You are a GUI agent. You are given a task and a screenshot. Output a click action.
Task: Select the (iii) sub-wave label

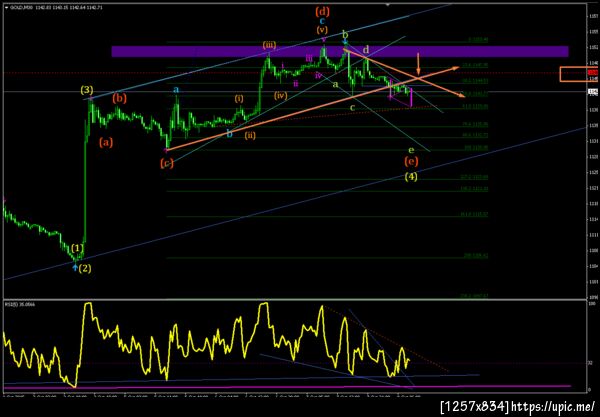coord(269,45)
